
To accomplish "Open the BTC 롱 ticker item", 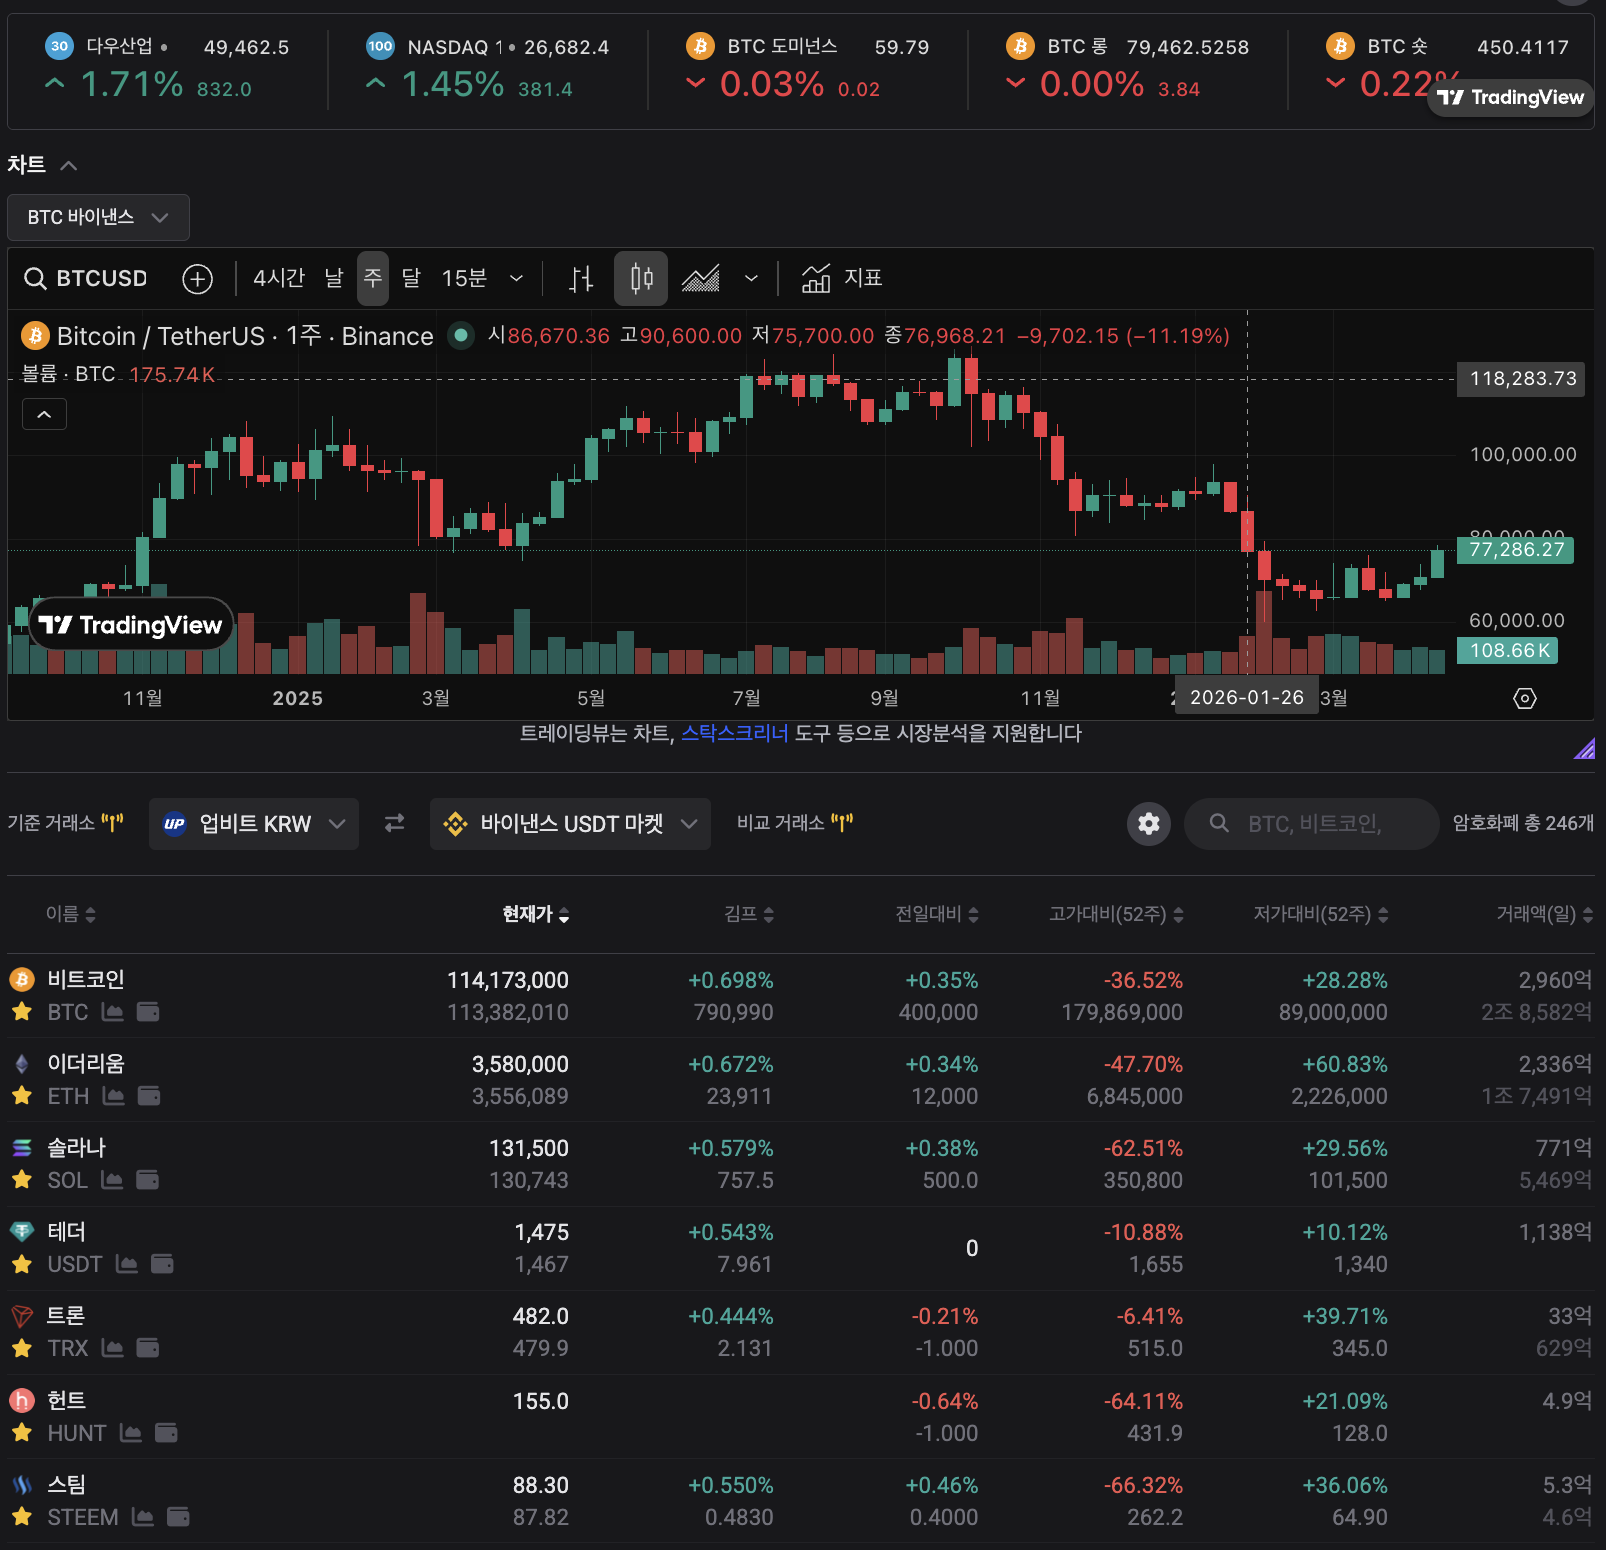I will [x=1127, y=67].
